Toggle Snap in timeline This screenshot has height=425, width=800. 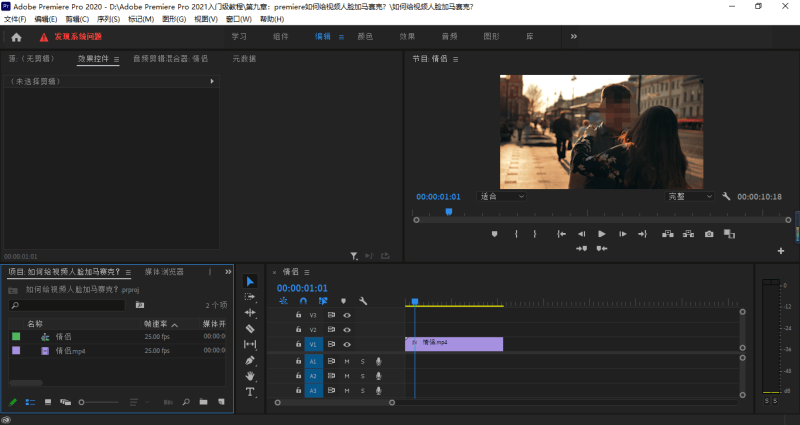point(303,301)
